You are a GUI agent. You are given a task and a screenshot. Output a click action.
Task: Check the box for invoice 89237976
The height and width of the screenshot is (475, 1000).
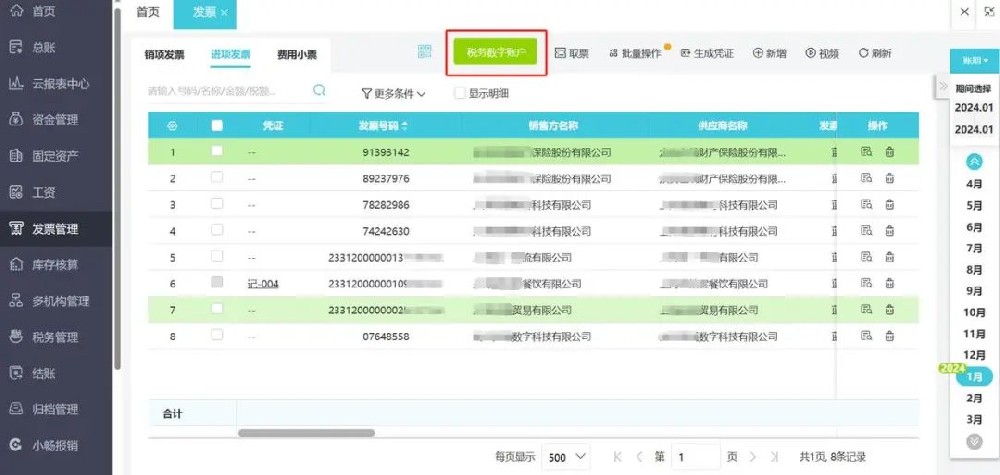tap(217, 177)
